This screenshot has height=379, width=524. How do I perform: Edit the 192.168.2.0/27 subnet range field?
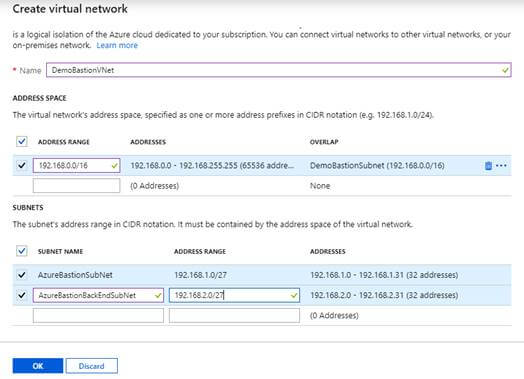[234, 295]
